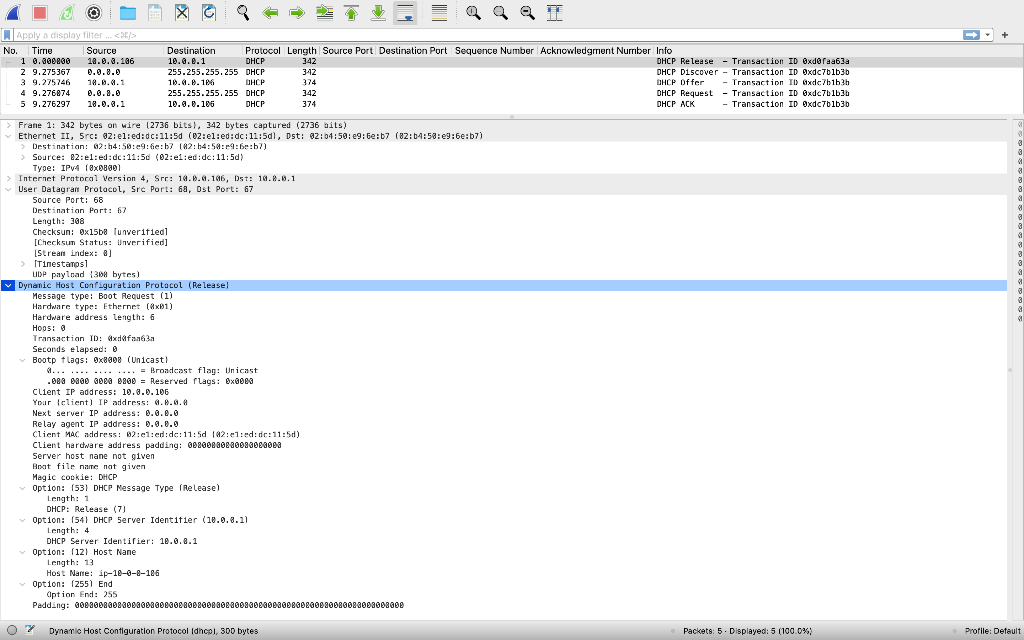Viewport: 1024px width, 640px height.
Task: Start capturing packets with the shark fin icon
Action: [12, 12]
